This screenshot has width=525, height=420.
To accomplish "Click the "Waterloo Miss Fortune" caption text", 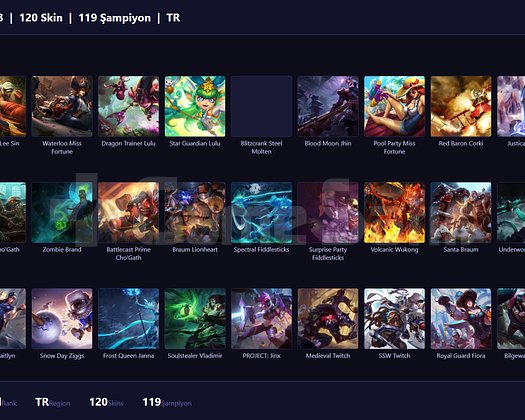I will [62, 147].
